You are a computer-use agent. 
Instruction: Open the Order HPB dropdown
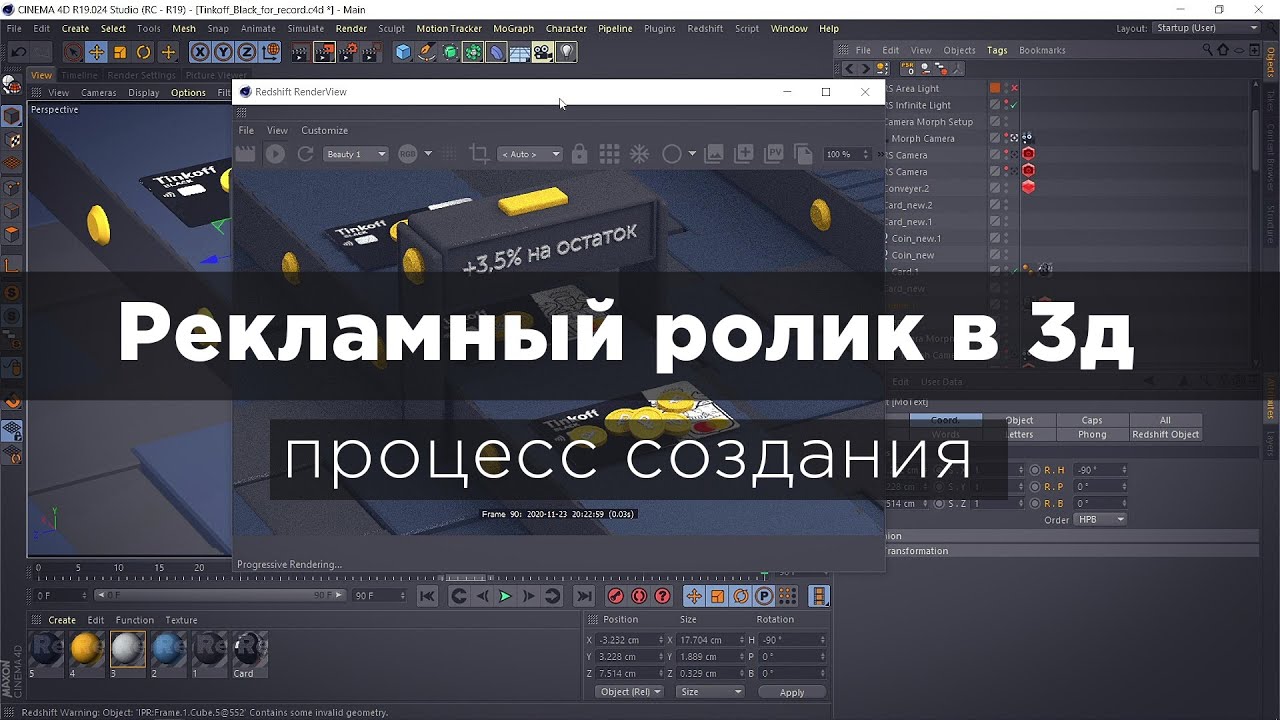pos(1100,520)
